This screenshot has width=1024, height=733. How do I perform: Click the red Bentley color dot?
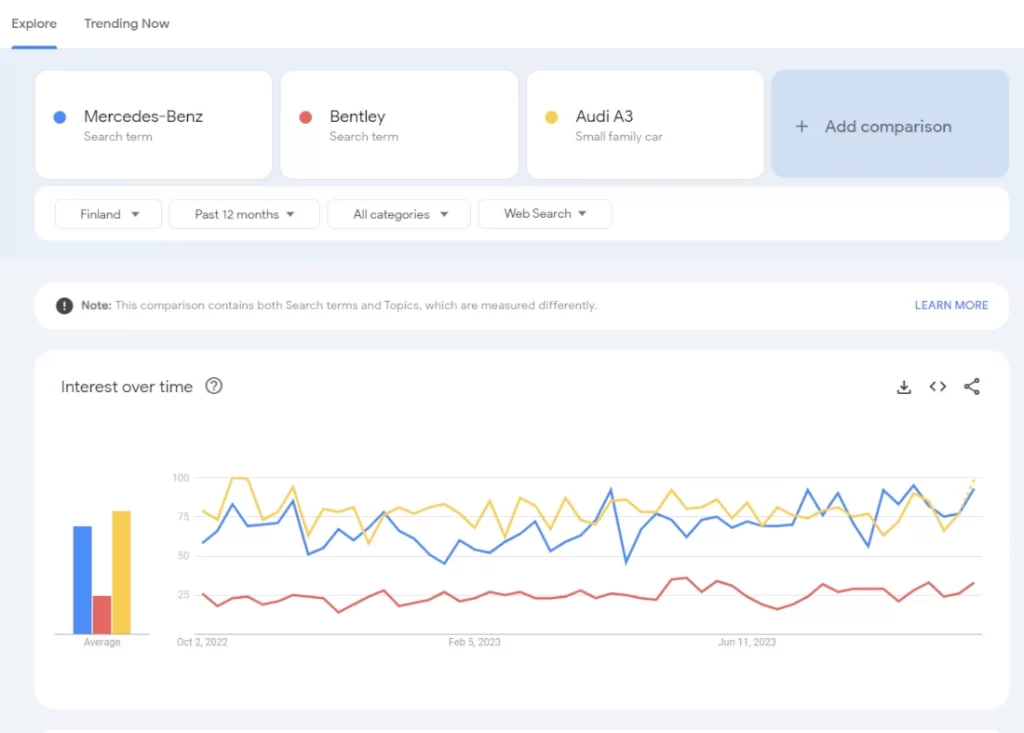(306, 118)
